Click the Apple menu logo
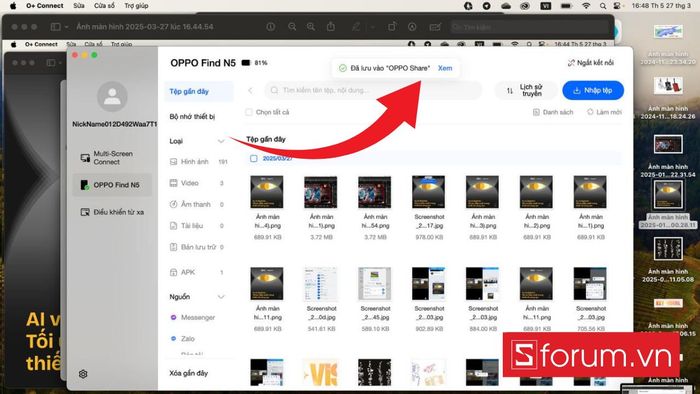Viewport: 700px width, 394px height. 13,6
